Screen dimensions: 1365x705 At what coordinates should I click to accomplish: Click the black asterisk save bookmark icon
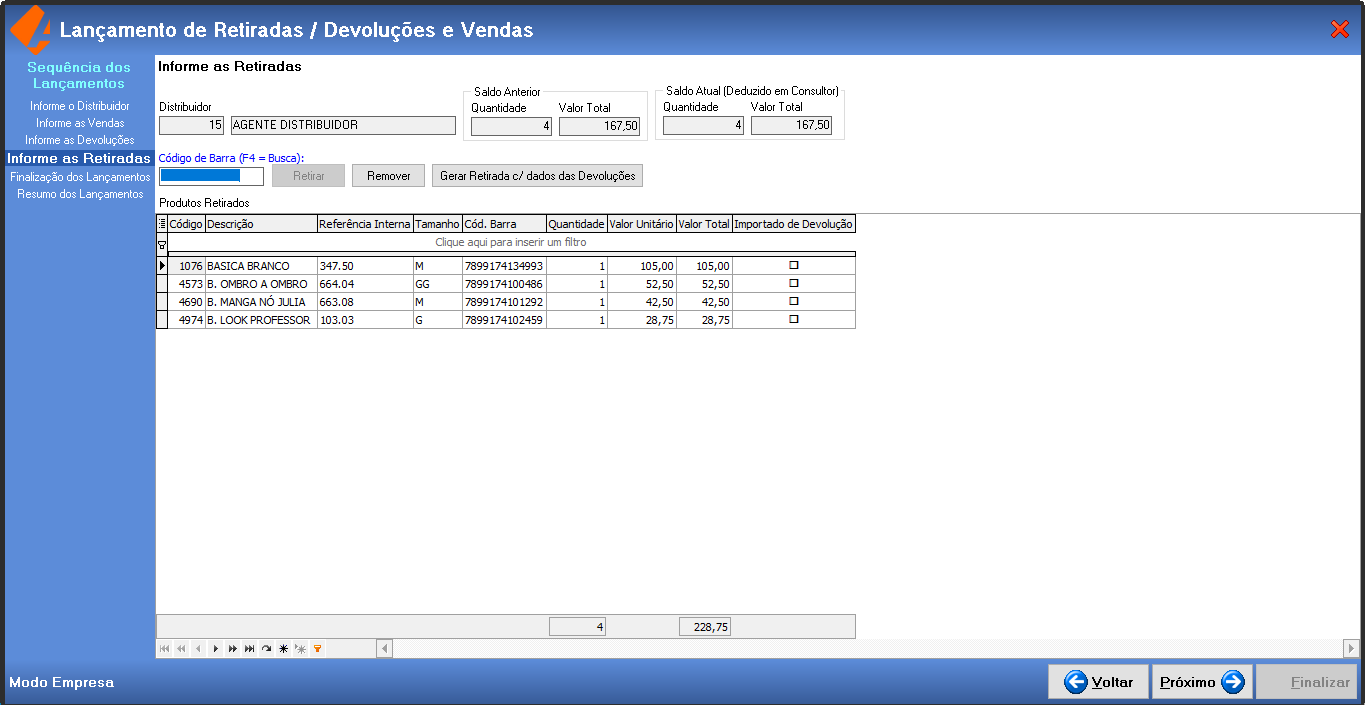[283, 649]
